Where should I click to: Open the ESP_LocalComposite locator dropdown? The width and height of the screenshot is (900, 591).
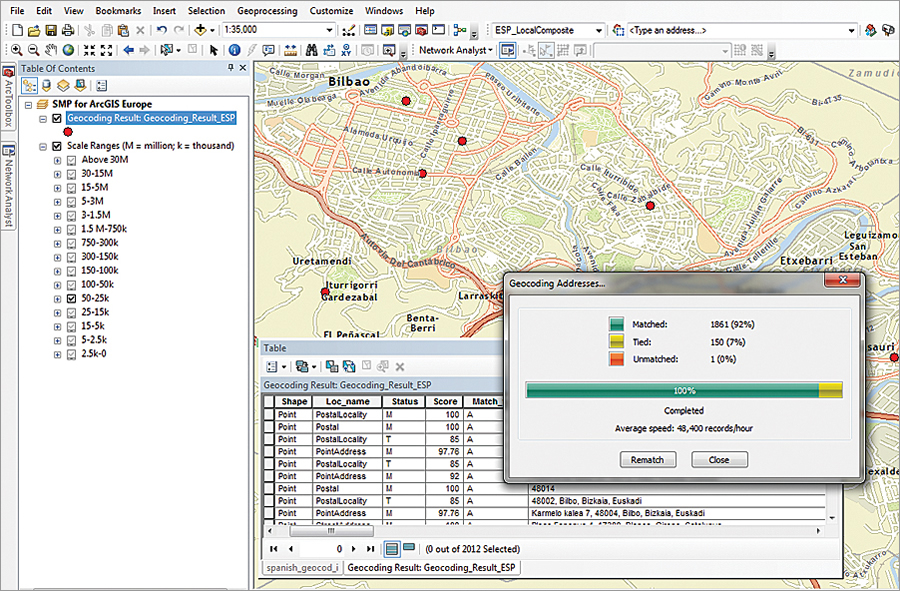[598, 31]
